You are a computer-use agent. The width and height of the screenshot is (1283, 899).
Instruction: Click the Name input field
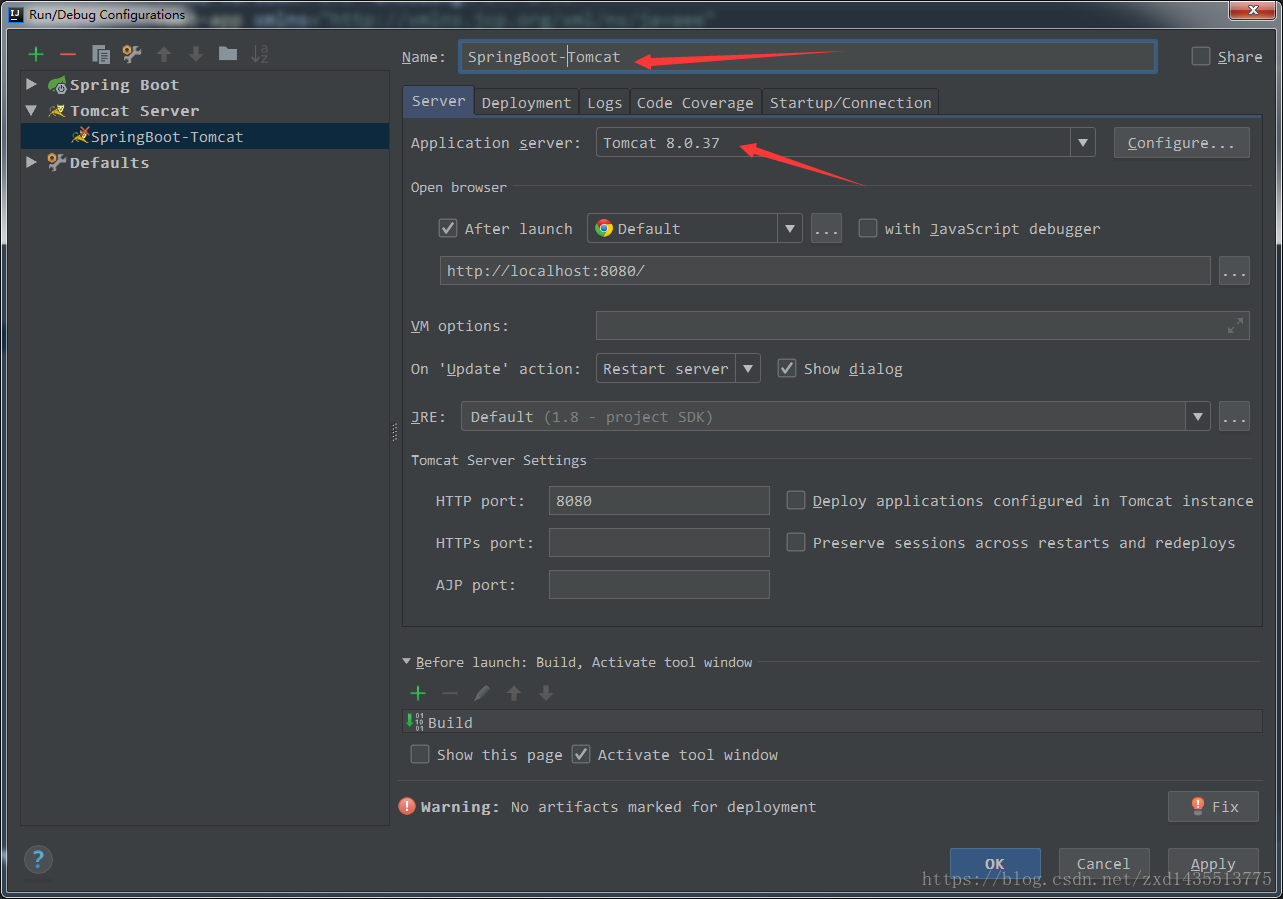point(808,57)
